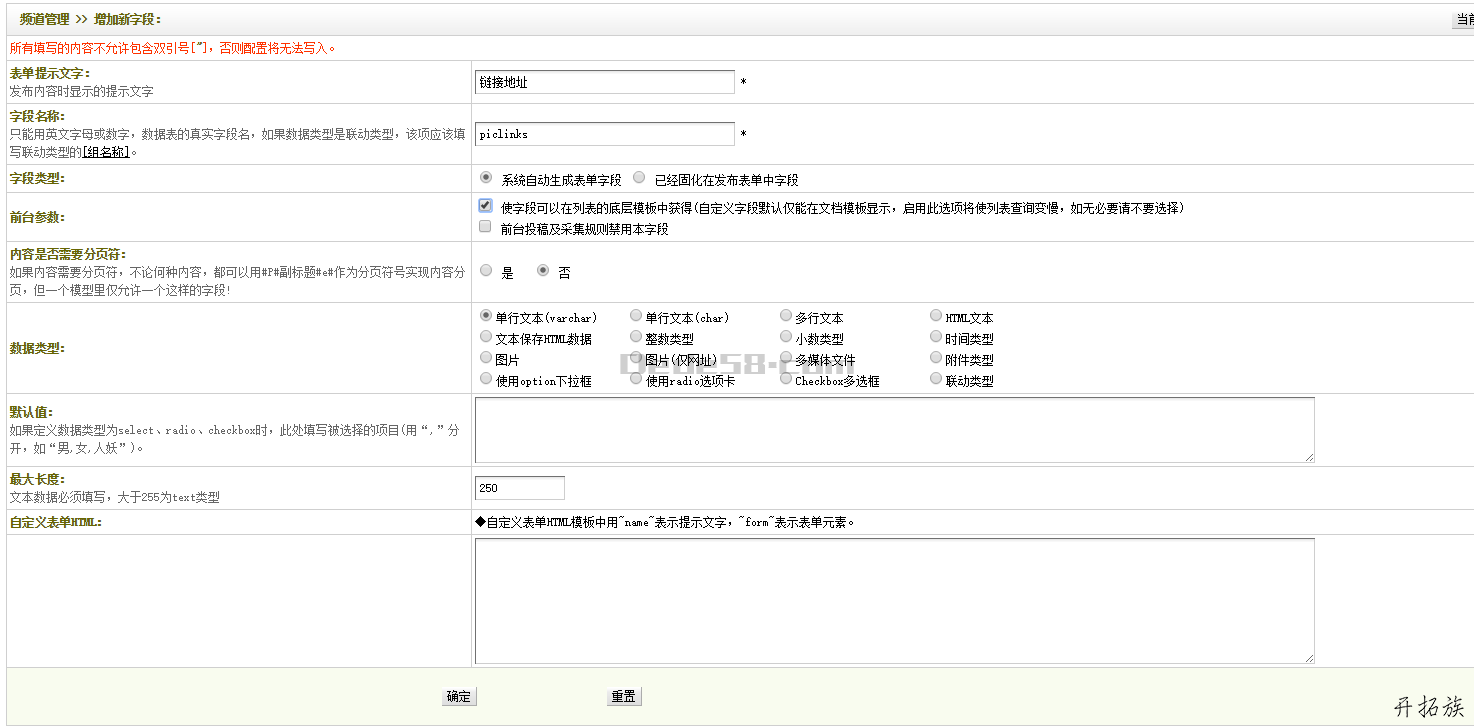The image size is (1474, 728).
Task: Focus the 默认值 textarea
Action: pos(895,430)
